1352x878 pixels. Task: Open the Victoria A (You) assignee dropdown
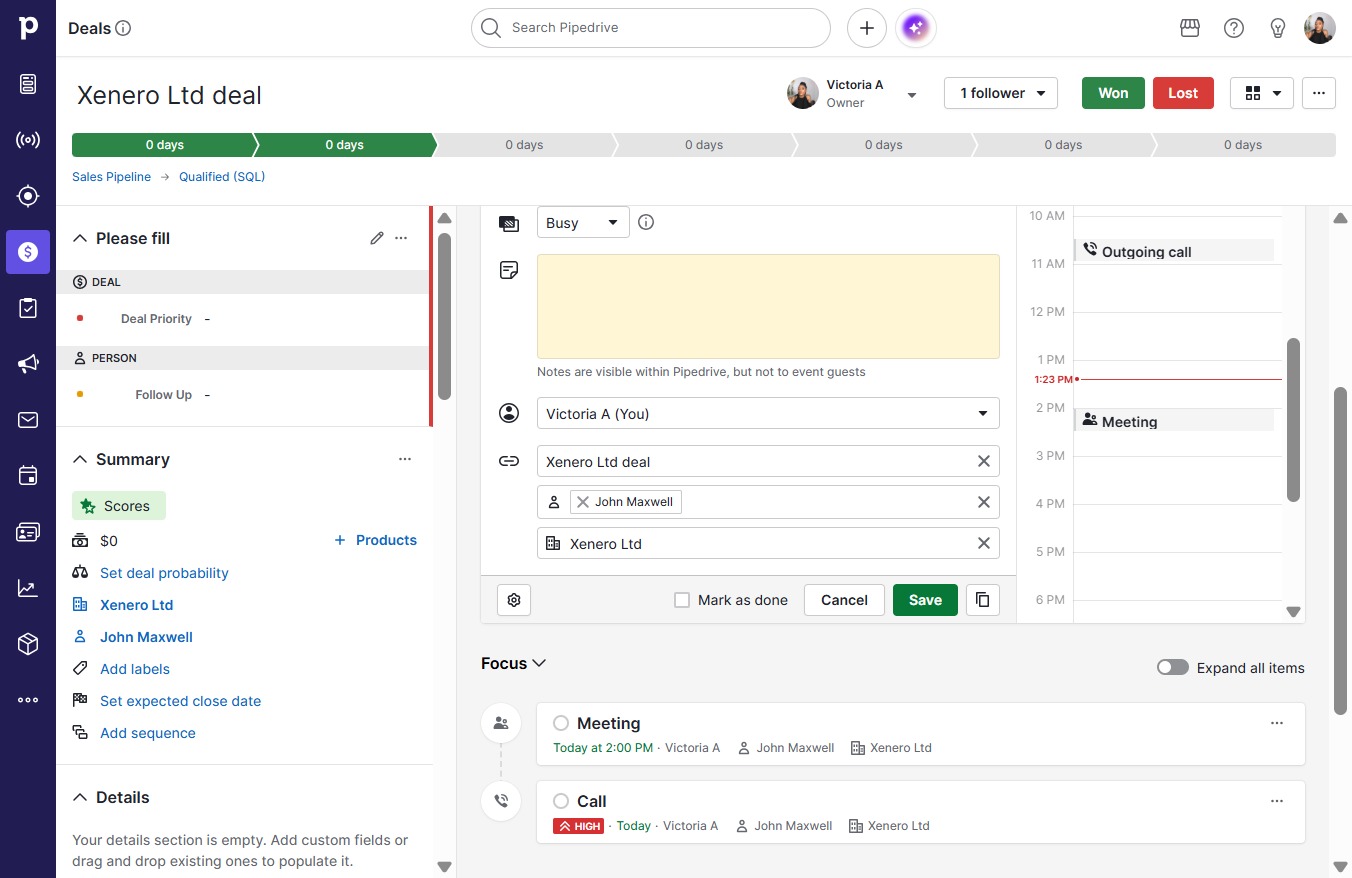[x=768, y=414]
